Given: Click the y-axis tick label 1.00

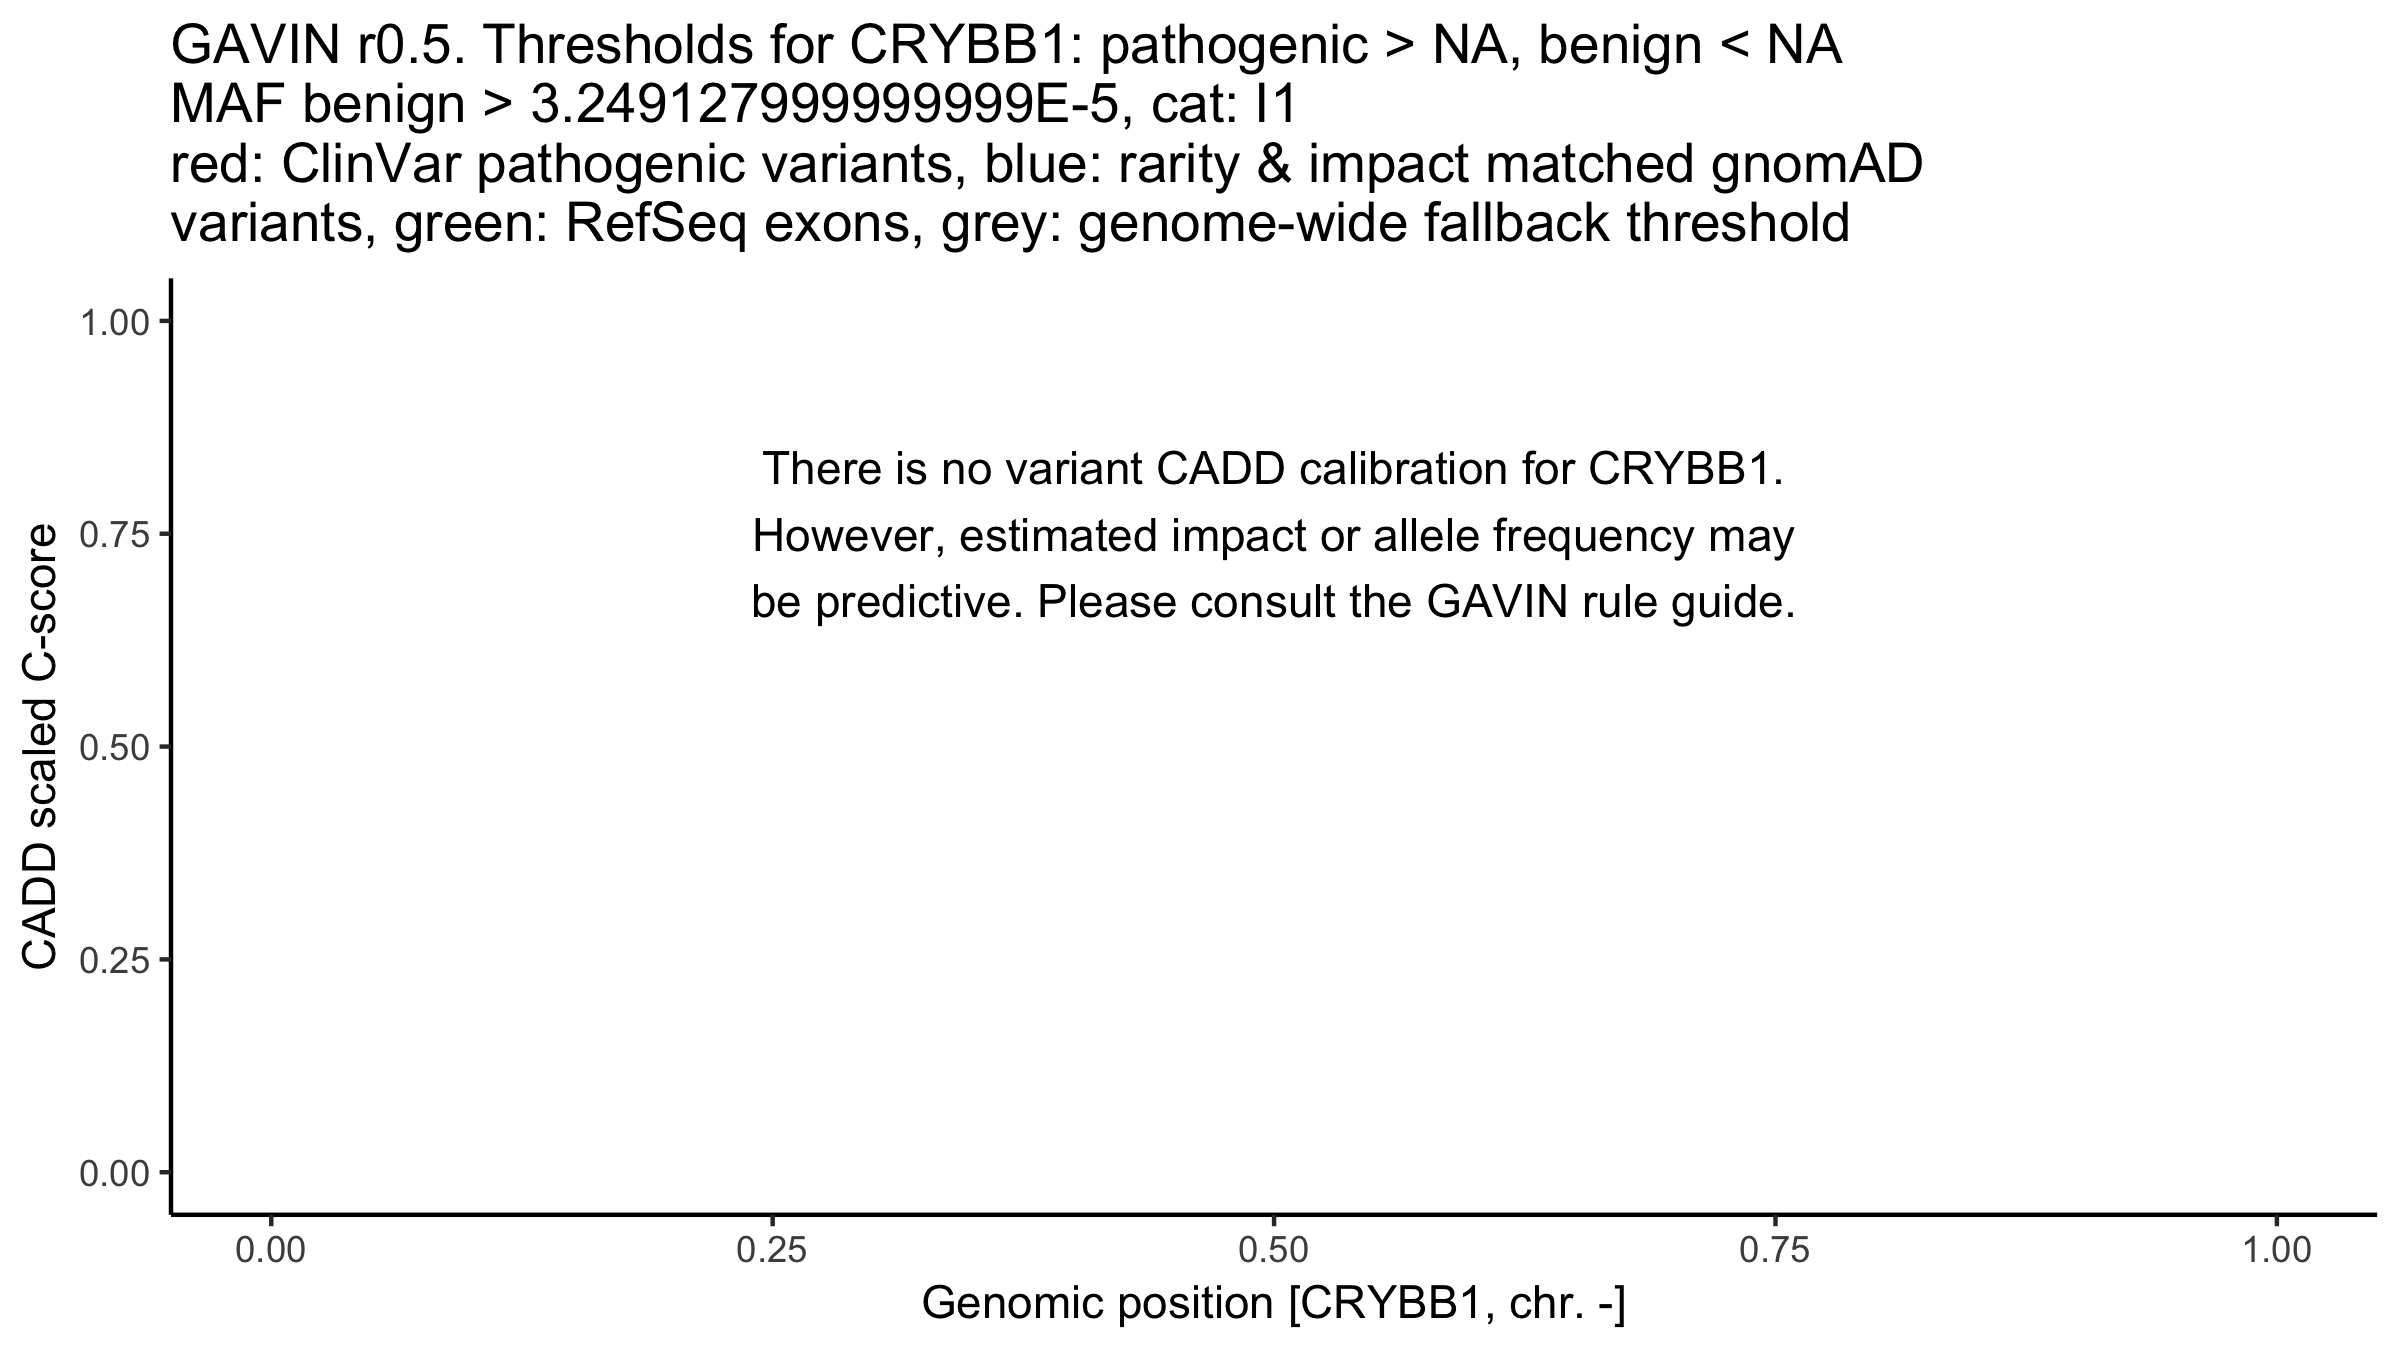Looking at the screenshot, I should click(x=113, y=322).
